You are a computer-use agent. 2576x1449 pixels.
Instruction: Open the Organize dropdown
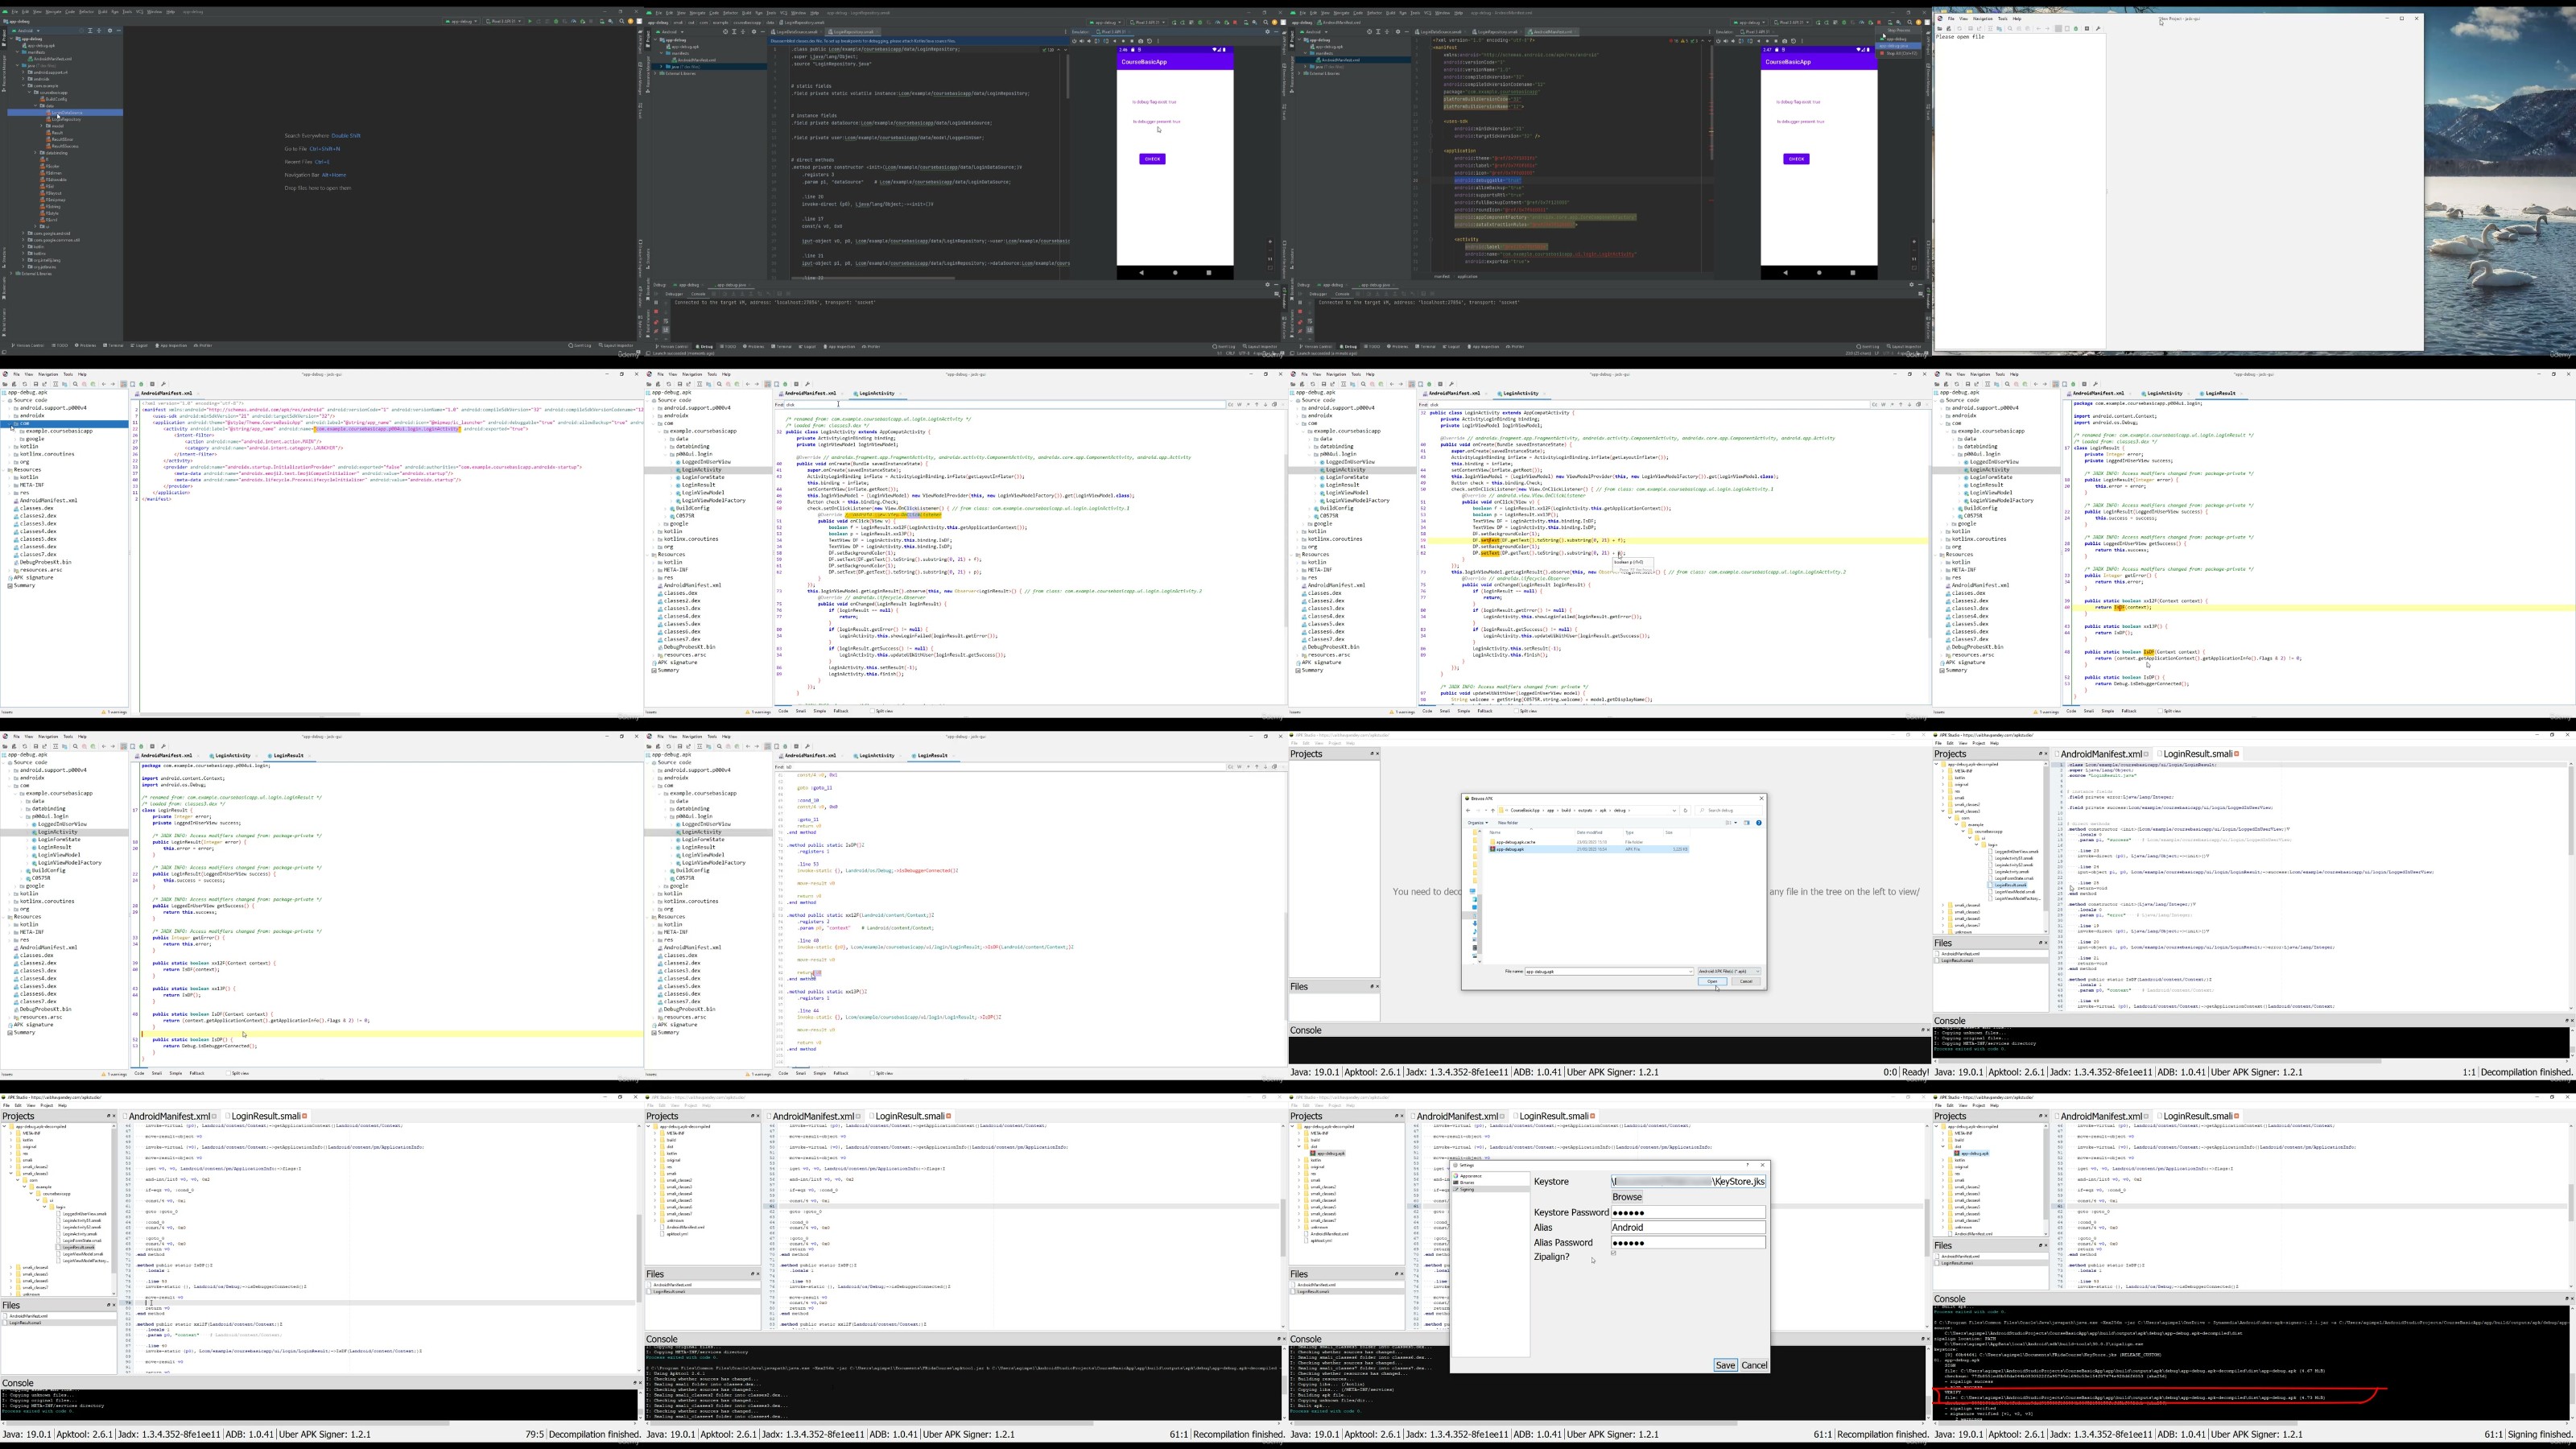pyautogui.click(x=1478, y=823)
